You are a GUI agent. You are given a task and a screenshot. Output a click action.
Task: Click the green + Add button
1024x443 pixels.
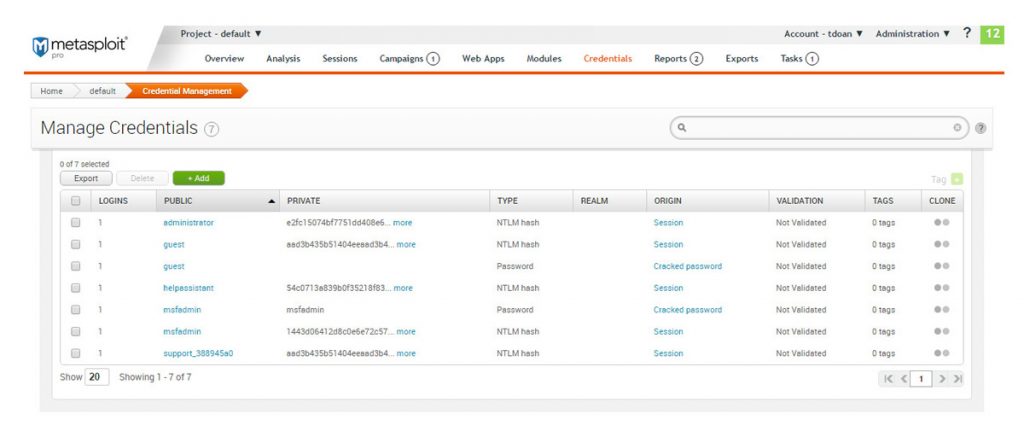(x=198, y=178)
